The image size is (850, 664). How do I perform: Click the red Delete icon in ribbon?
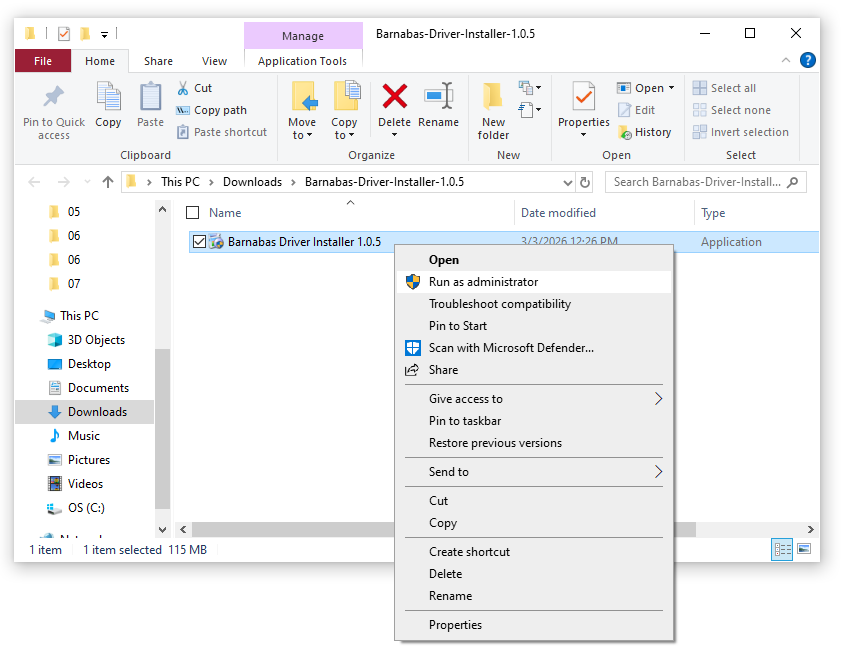(395, 98)
